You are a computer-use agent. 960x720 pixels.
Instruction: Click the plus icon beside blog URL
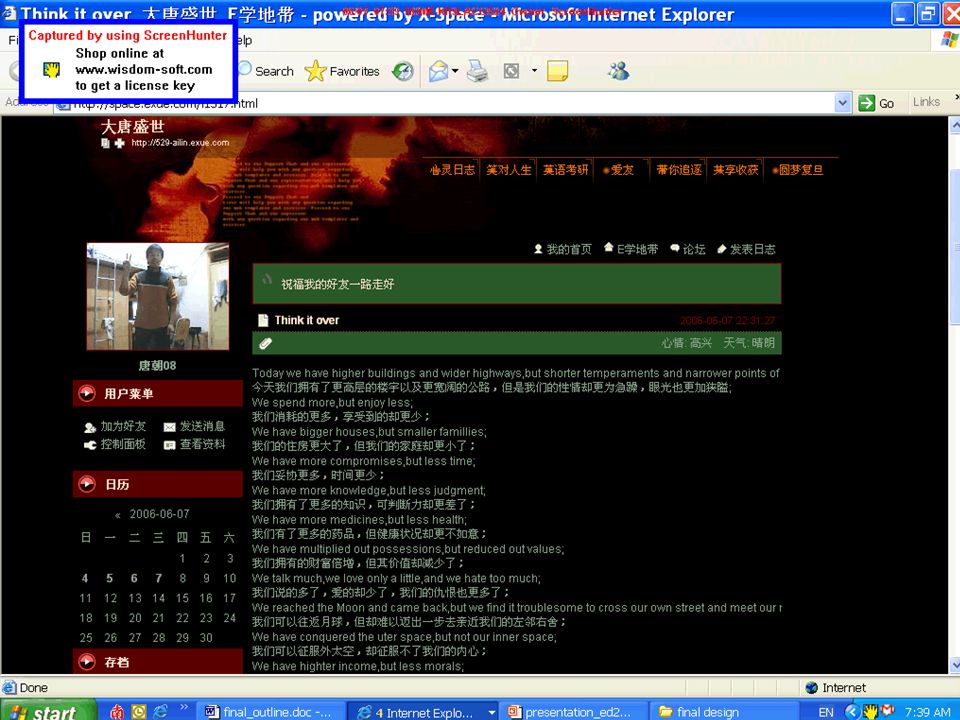tap(119, 143)
